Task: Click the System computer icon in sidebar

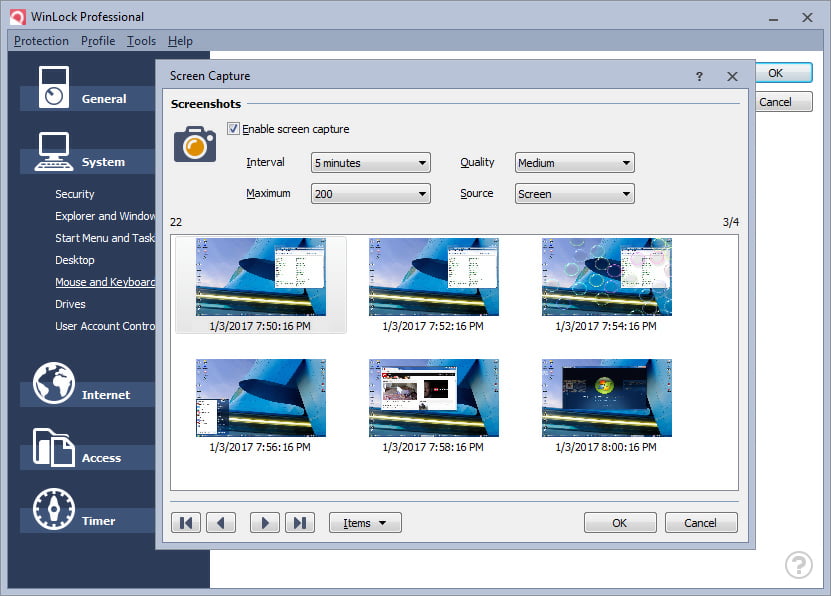Action: (x=54, y=152)
